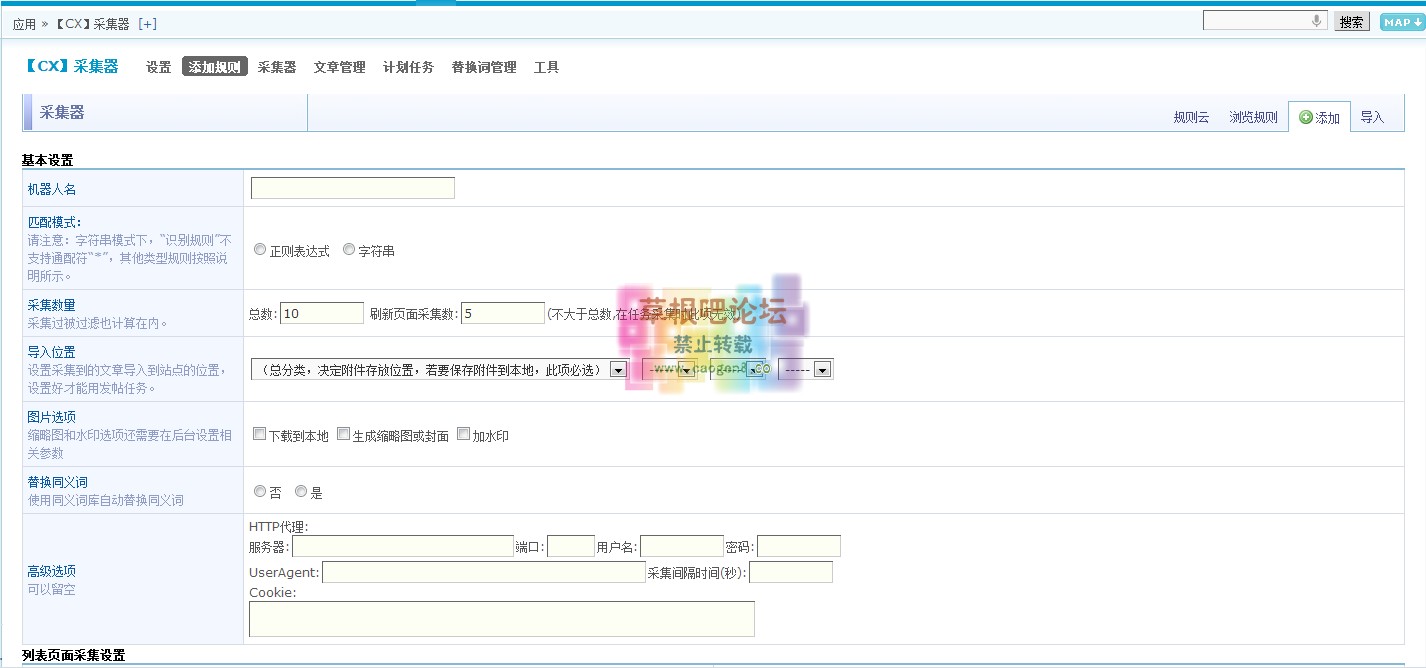The width and height of the screenshot is (1426, 668).
Task: Choose 是 for 替换同义词
Action: (301, 491)
